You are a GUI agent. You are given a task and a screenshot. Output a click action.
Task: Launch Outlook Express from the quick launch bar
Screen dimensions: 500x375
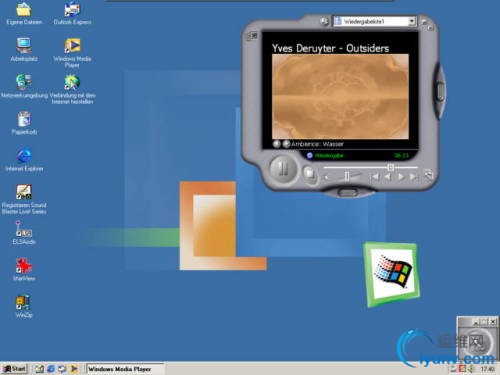tap(62, 369)
